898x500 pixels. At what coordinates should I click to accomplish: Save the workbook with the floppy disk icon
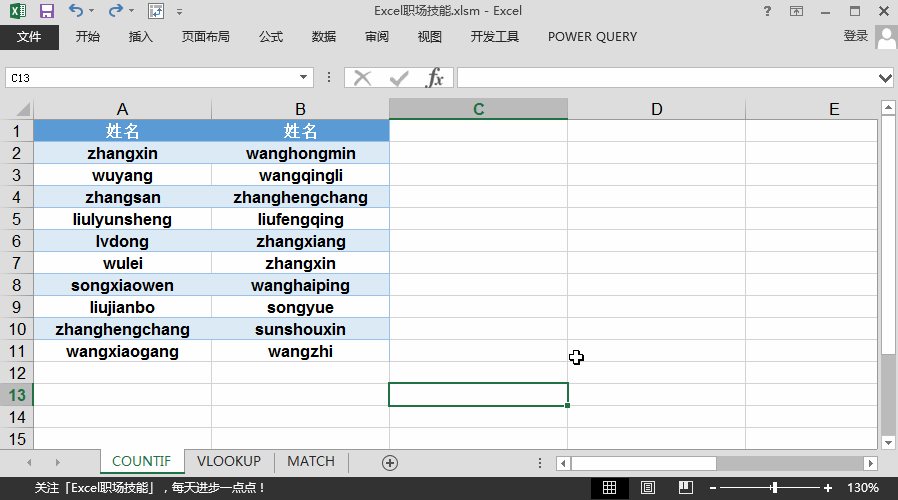point(46,11)
